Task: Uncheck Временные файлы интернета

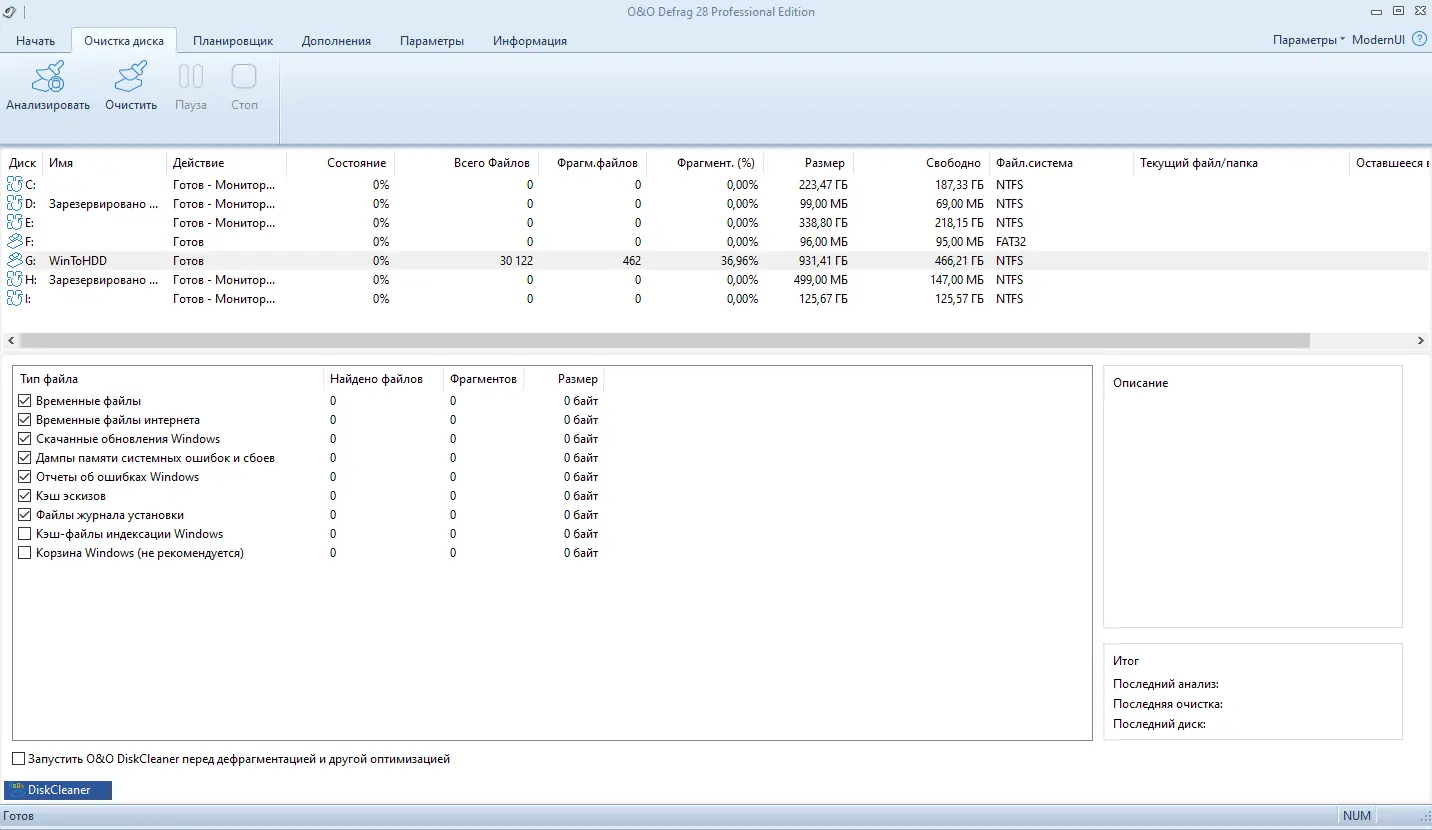Action: [25, 420]
